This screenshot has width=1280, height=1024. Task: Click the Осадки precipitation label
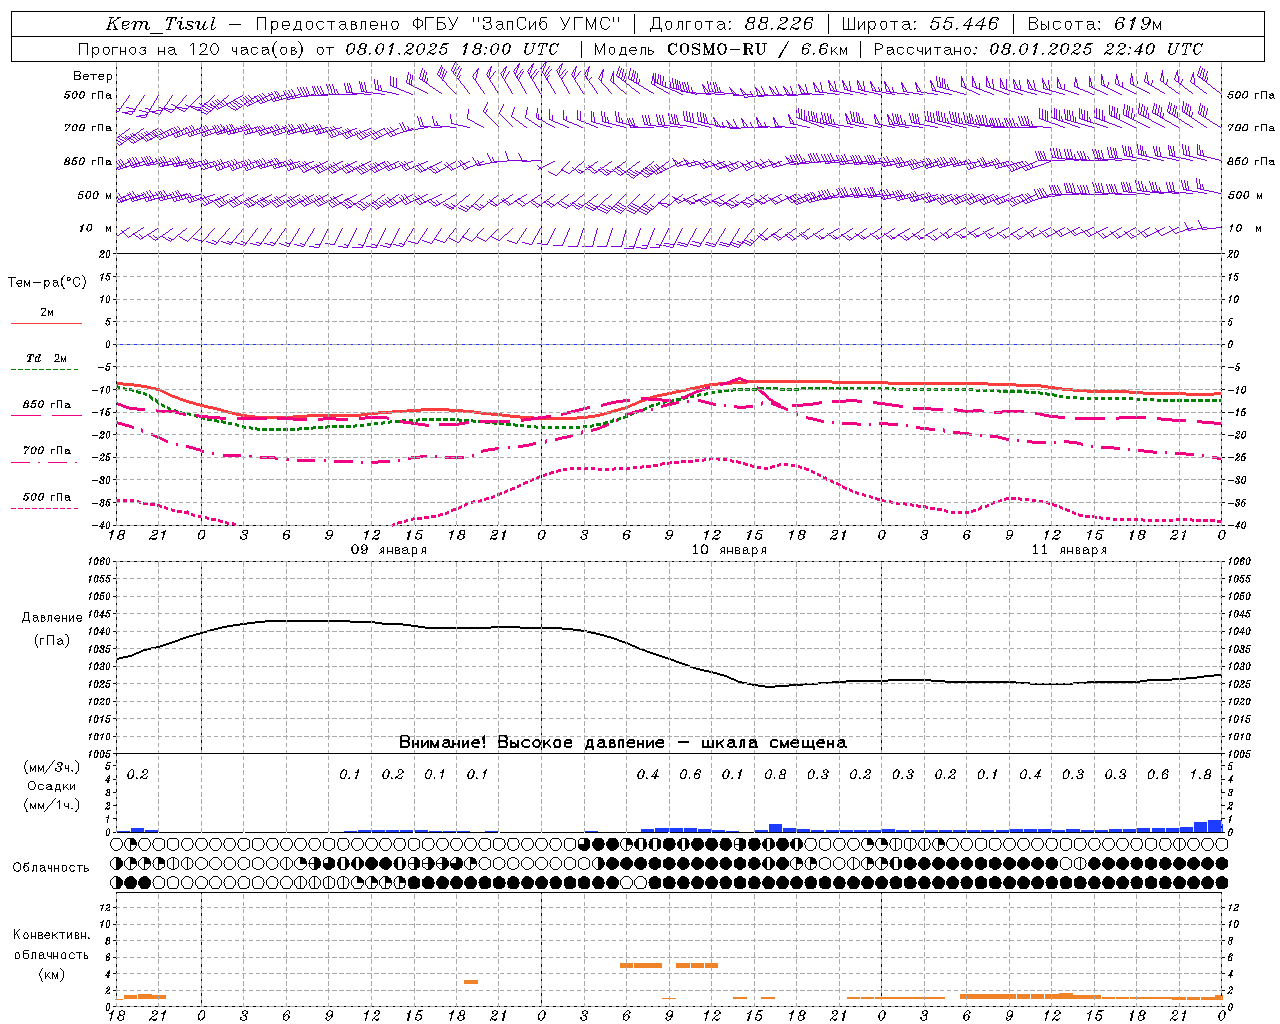52,786
